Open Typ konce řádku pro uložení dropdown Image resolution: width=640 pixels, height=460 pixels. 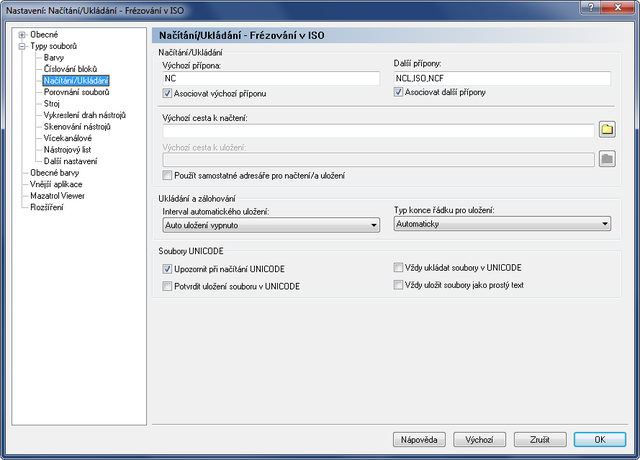[x=502, y=224]
